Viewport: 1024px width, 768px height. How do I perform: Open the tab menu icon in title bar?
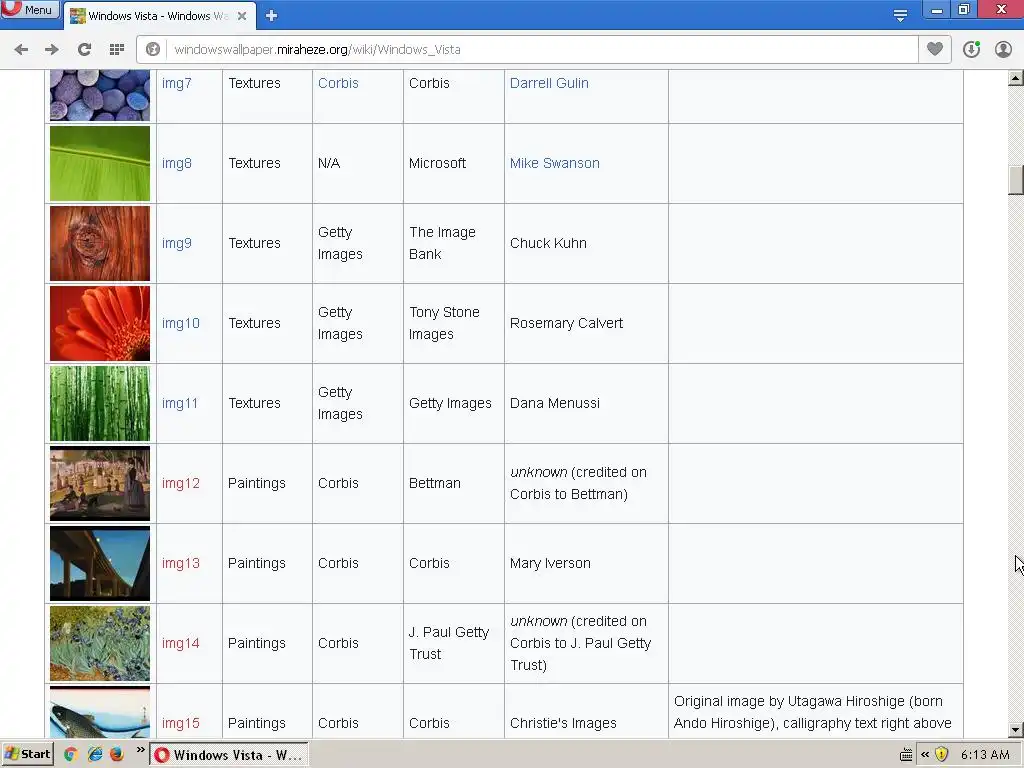point(900,15)
